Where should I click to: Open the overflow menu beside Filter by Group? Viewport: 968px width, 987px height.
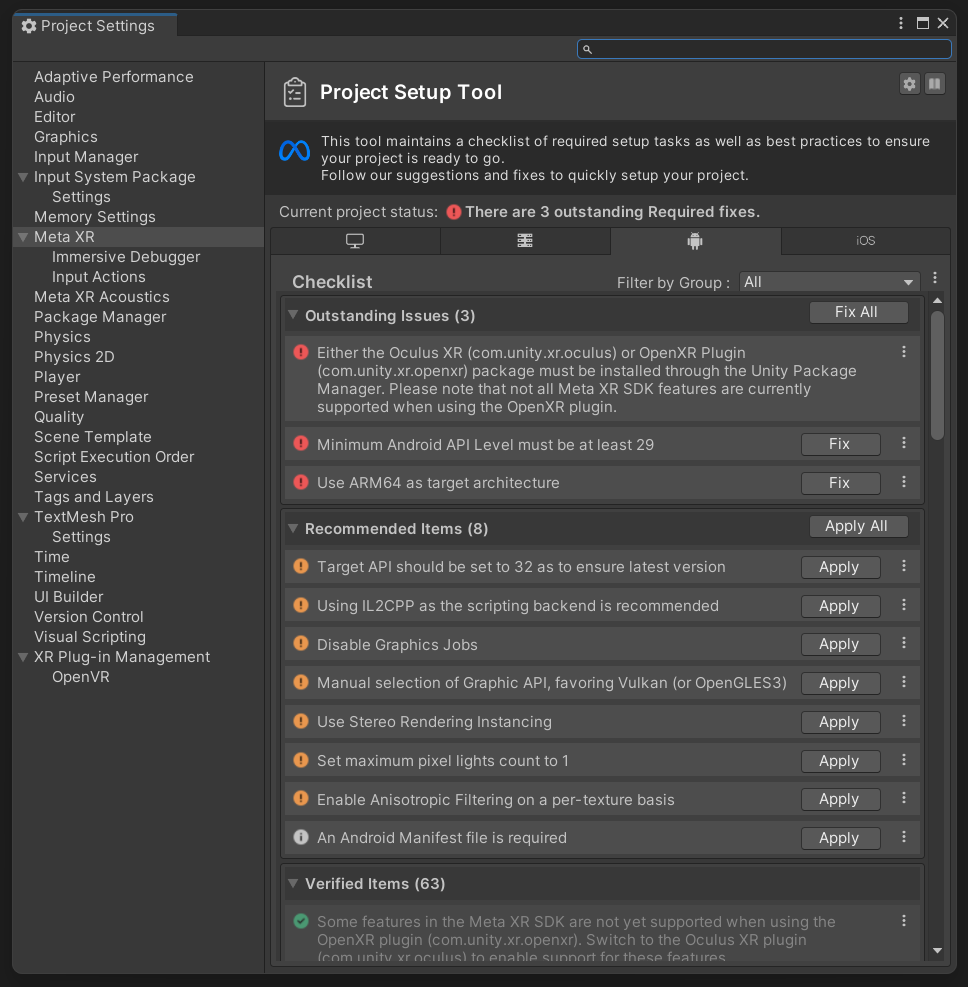pyautogui.click(x=935, y=278)
